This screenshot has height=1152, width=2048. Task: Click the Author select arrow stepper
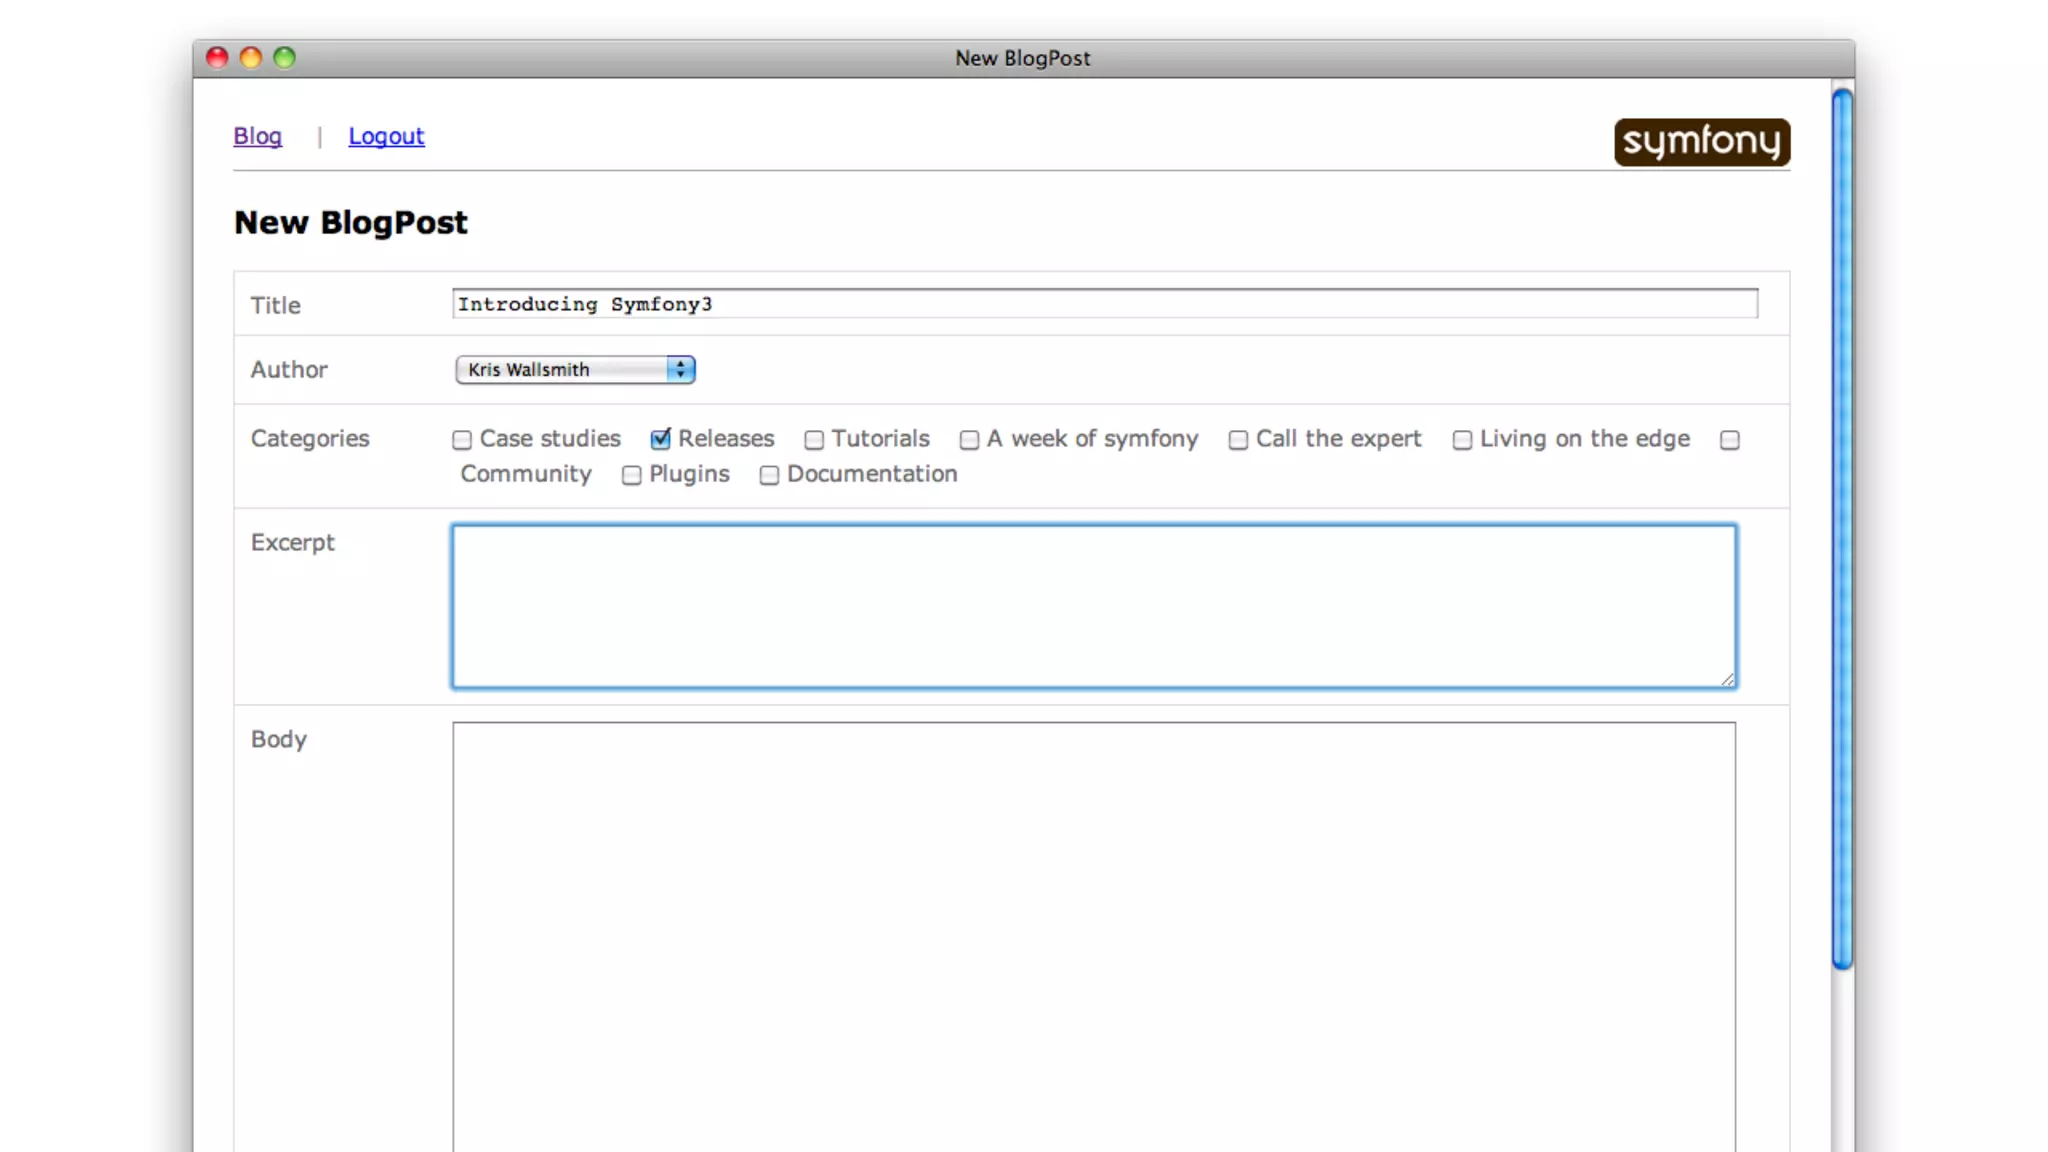(x=681, y=370)
